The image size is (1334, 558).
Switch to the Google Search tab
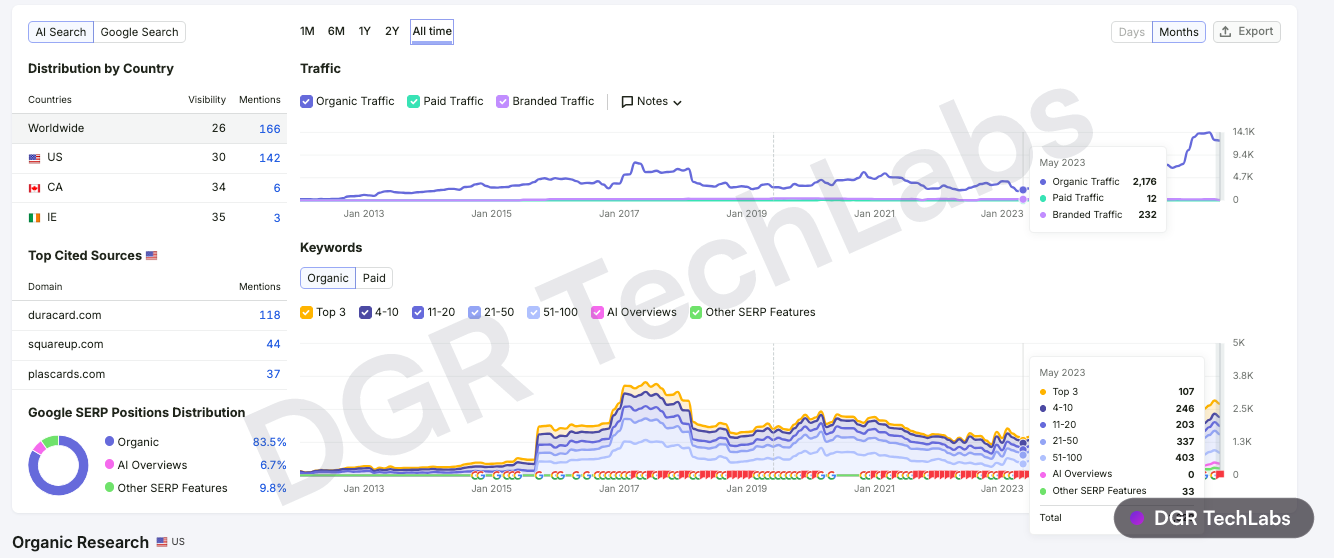(x=139, y=32)
